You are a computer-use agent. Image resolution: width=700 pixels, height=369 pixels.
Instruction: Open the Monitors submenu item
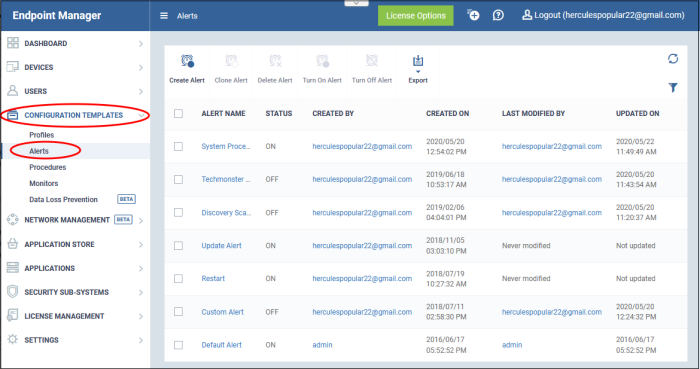coord(44,183)
